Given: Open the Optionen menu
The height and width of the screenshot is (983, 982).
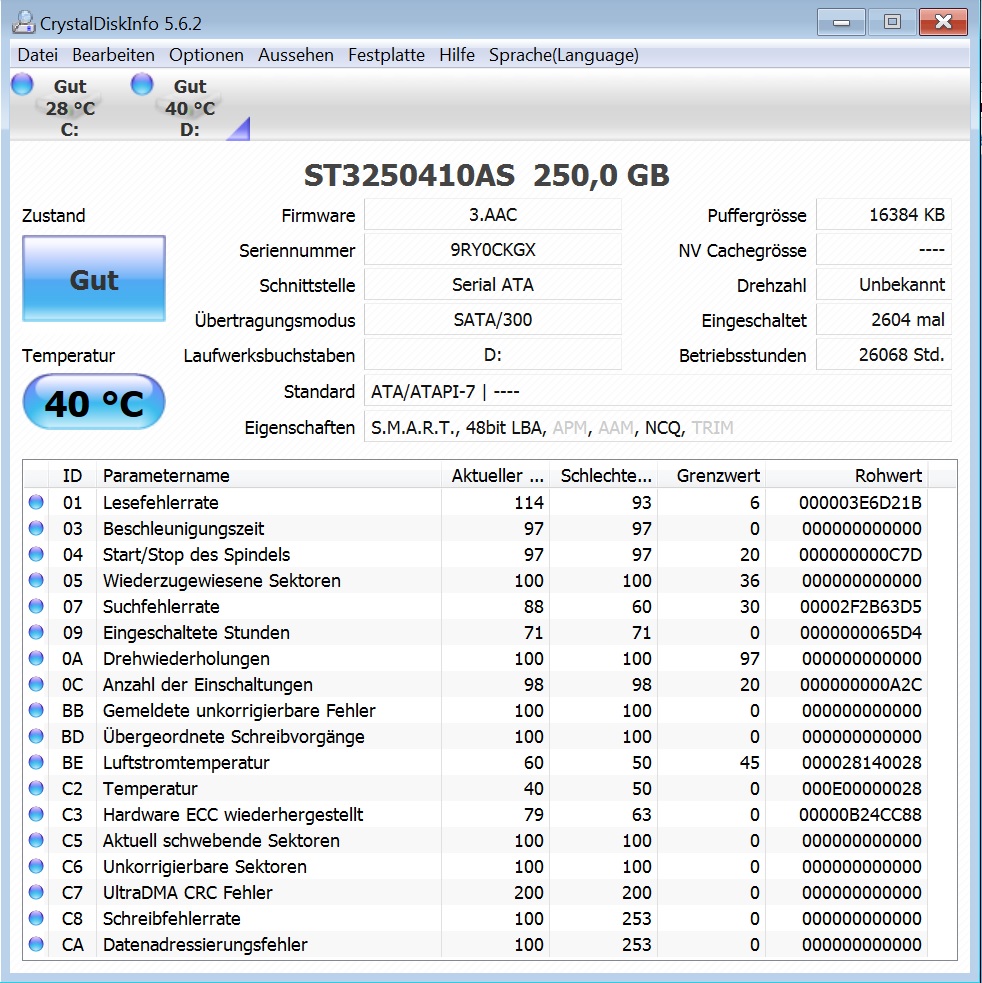Looking at the screenshot, I should coord(206,55).
